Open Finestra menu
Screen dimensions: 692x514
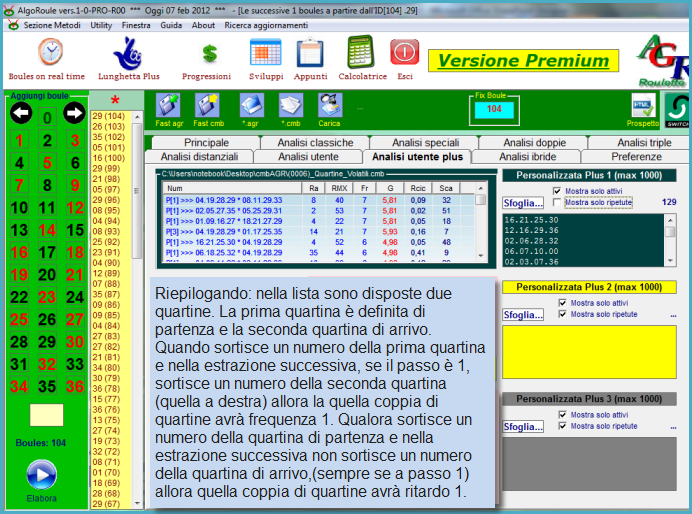pos(136,25)
